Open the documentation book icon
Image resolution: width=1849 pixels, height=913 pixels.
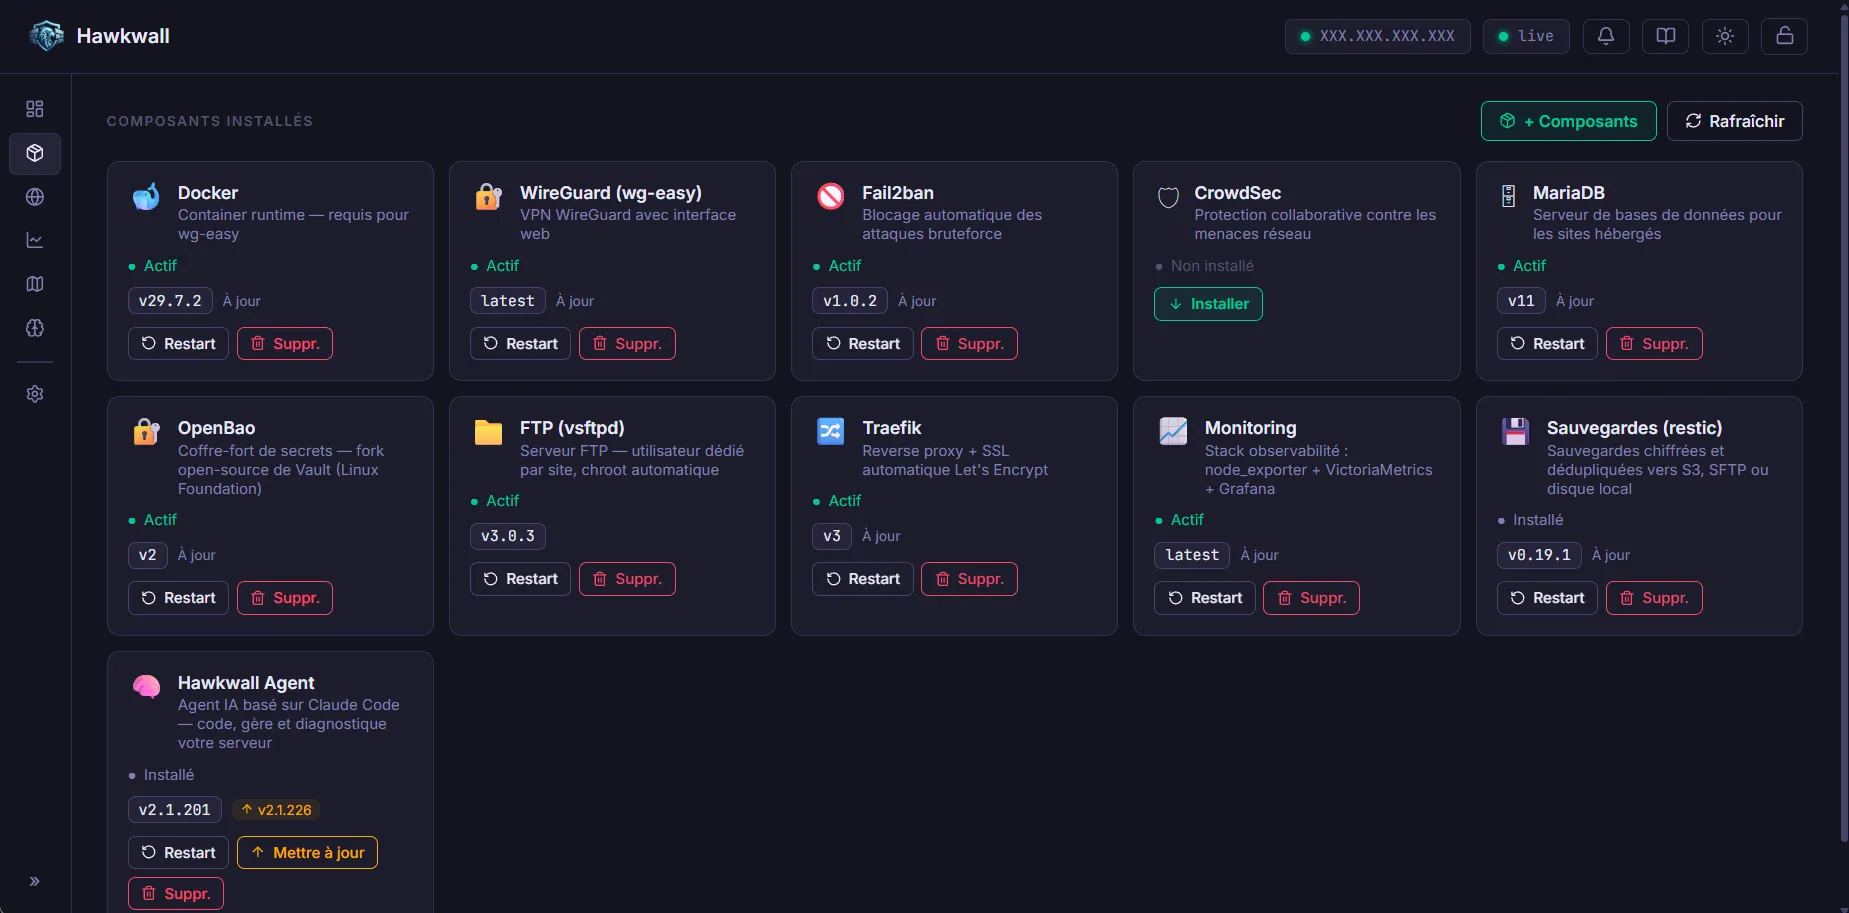click(1666, 36)
